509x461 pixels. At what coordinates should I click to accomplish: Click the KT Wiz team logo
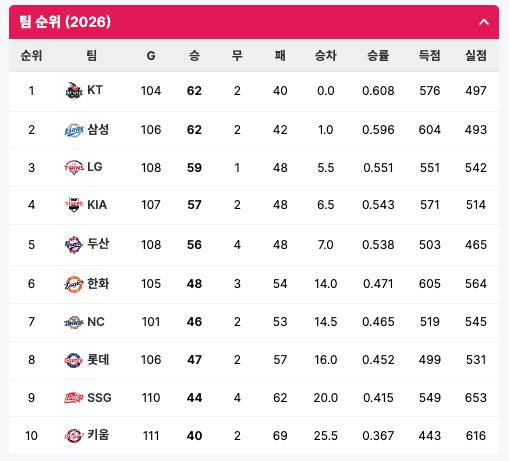pyautogui.click(x=73, y=91)
